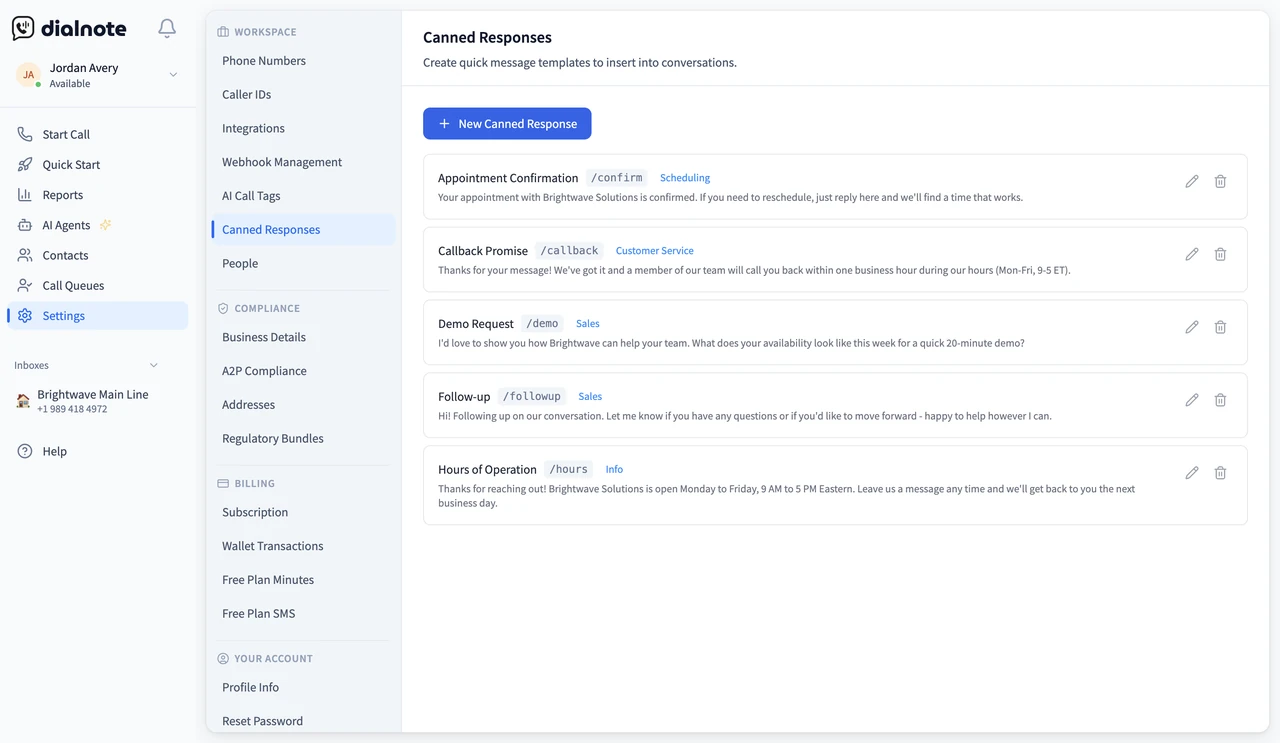Delete the Follow-up response
The height and width of the screenshot is (743, 1280).
1220,400
